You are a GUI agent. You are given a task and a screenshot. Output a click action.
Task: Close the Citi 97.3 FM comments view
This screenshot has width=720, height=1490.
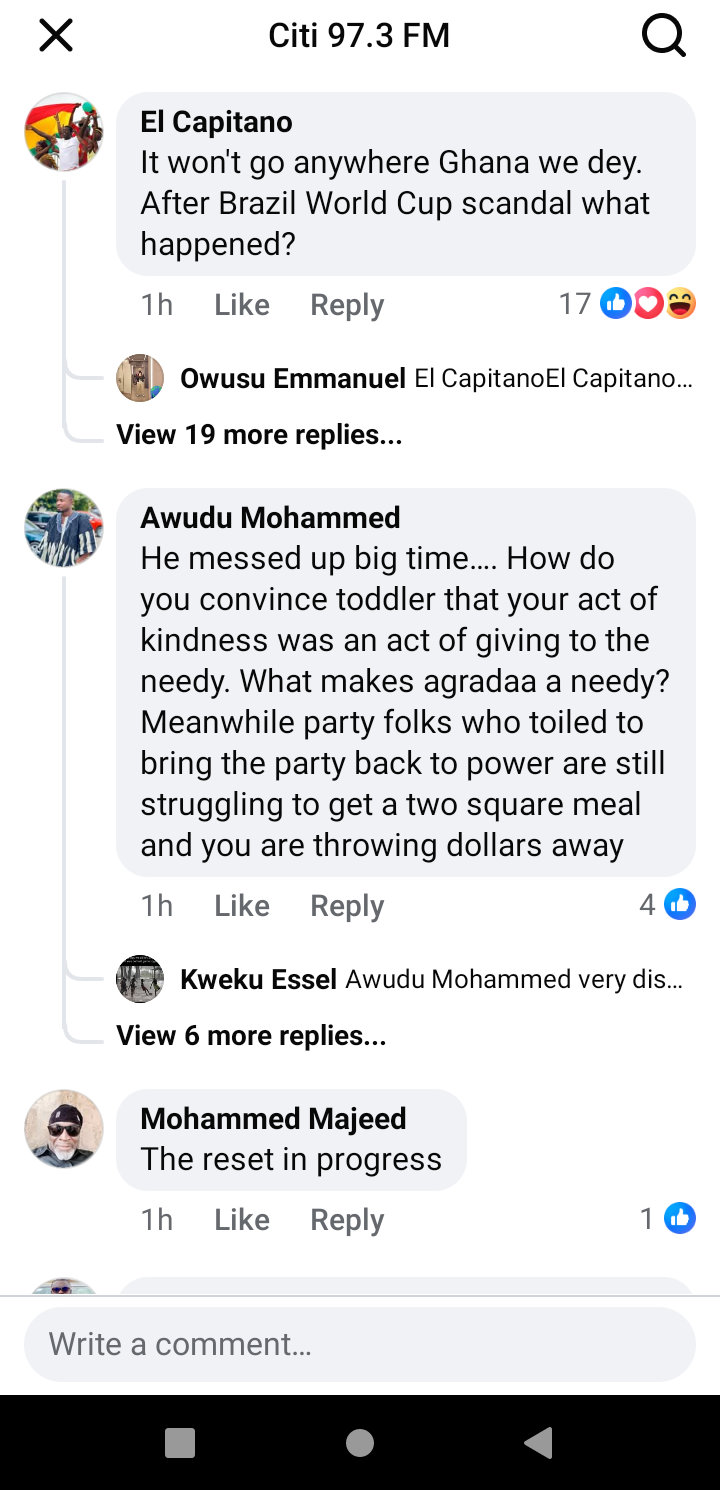[56, 37]
